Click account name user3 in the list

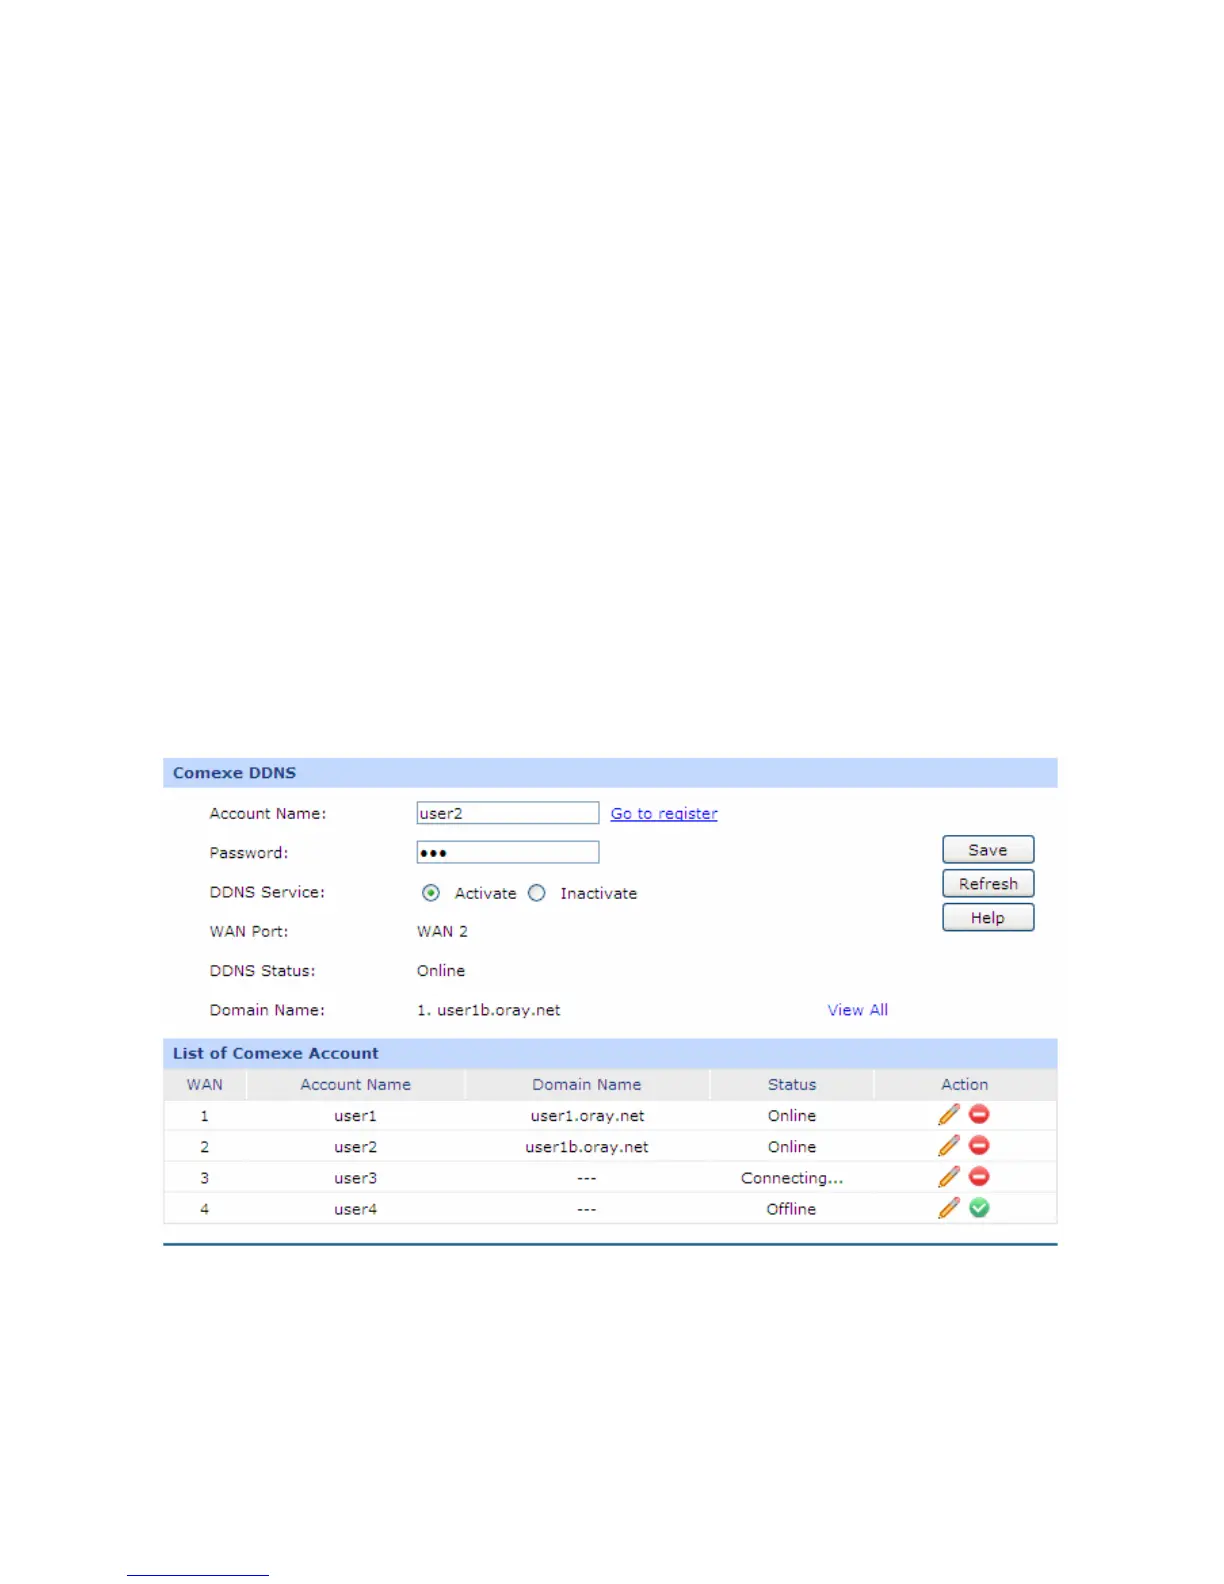(356, 1178)
